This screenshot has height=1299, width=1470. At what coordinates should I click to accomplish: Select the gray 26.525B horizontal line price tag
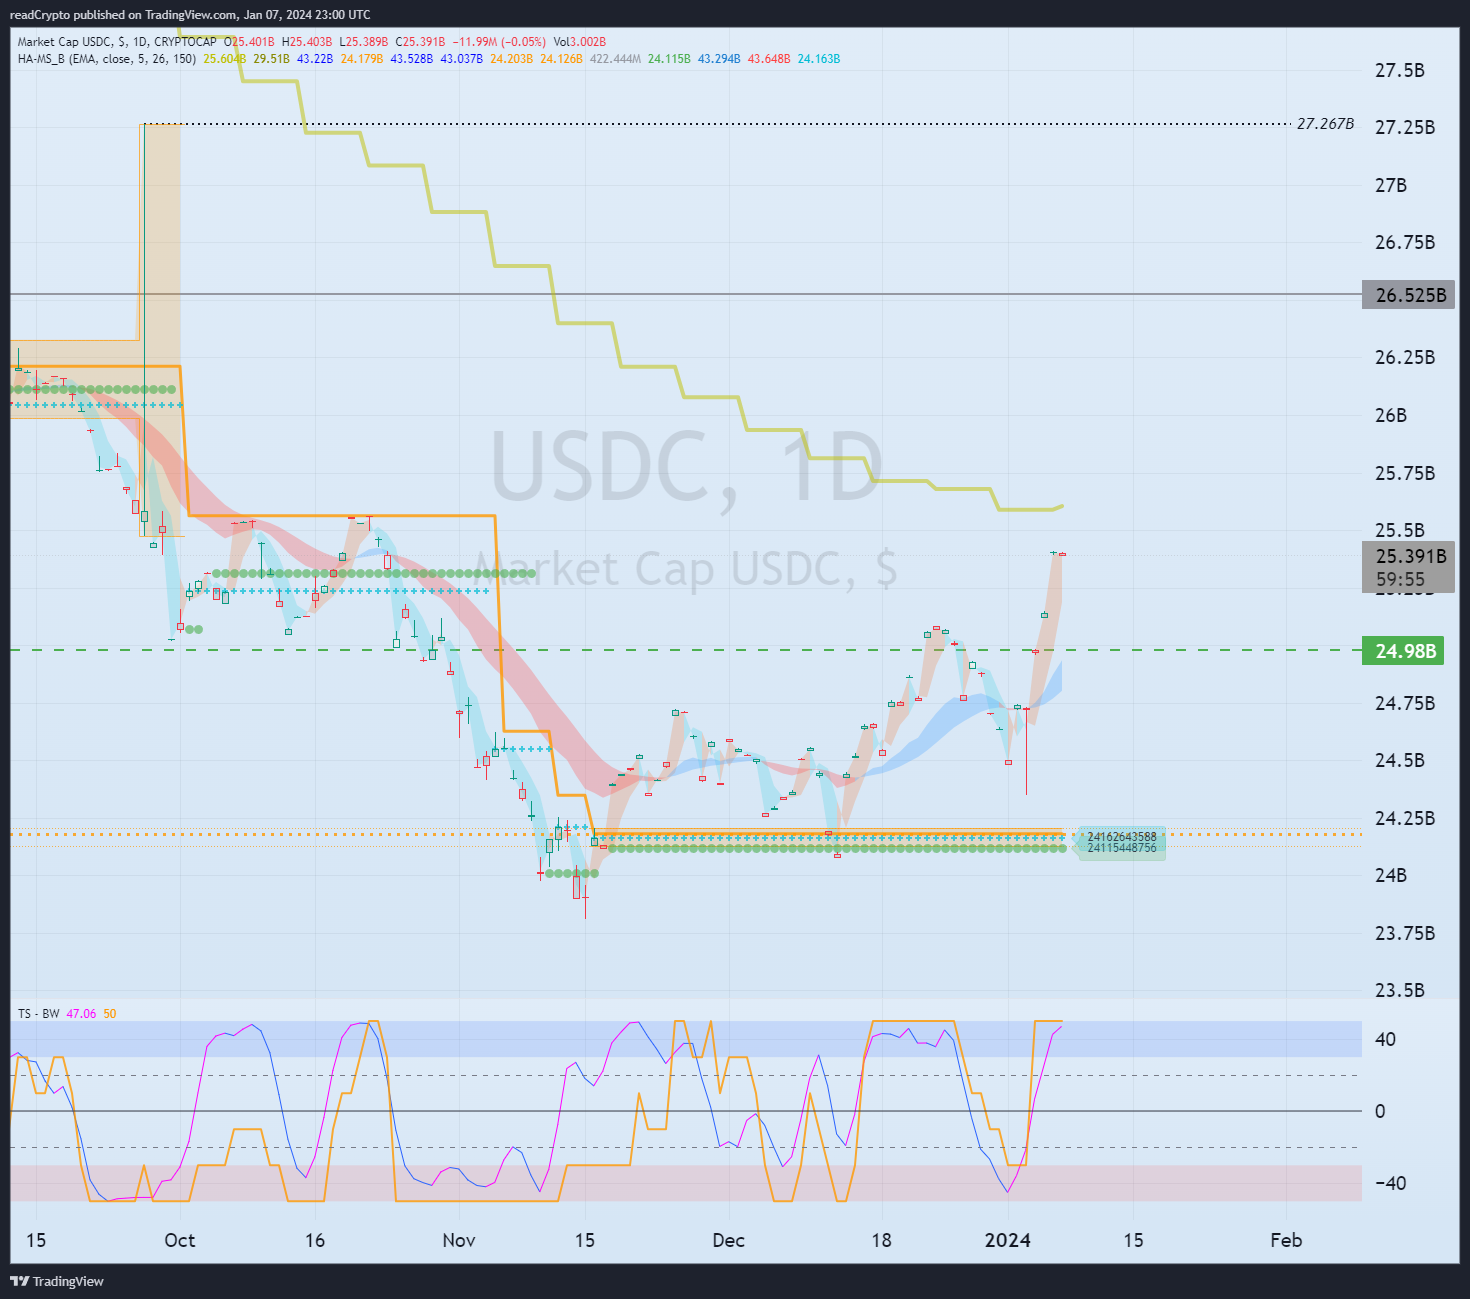(x=1408, y=295)
